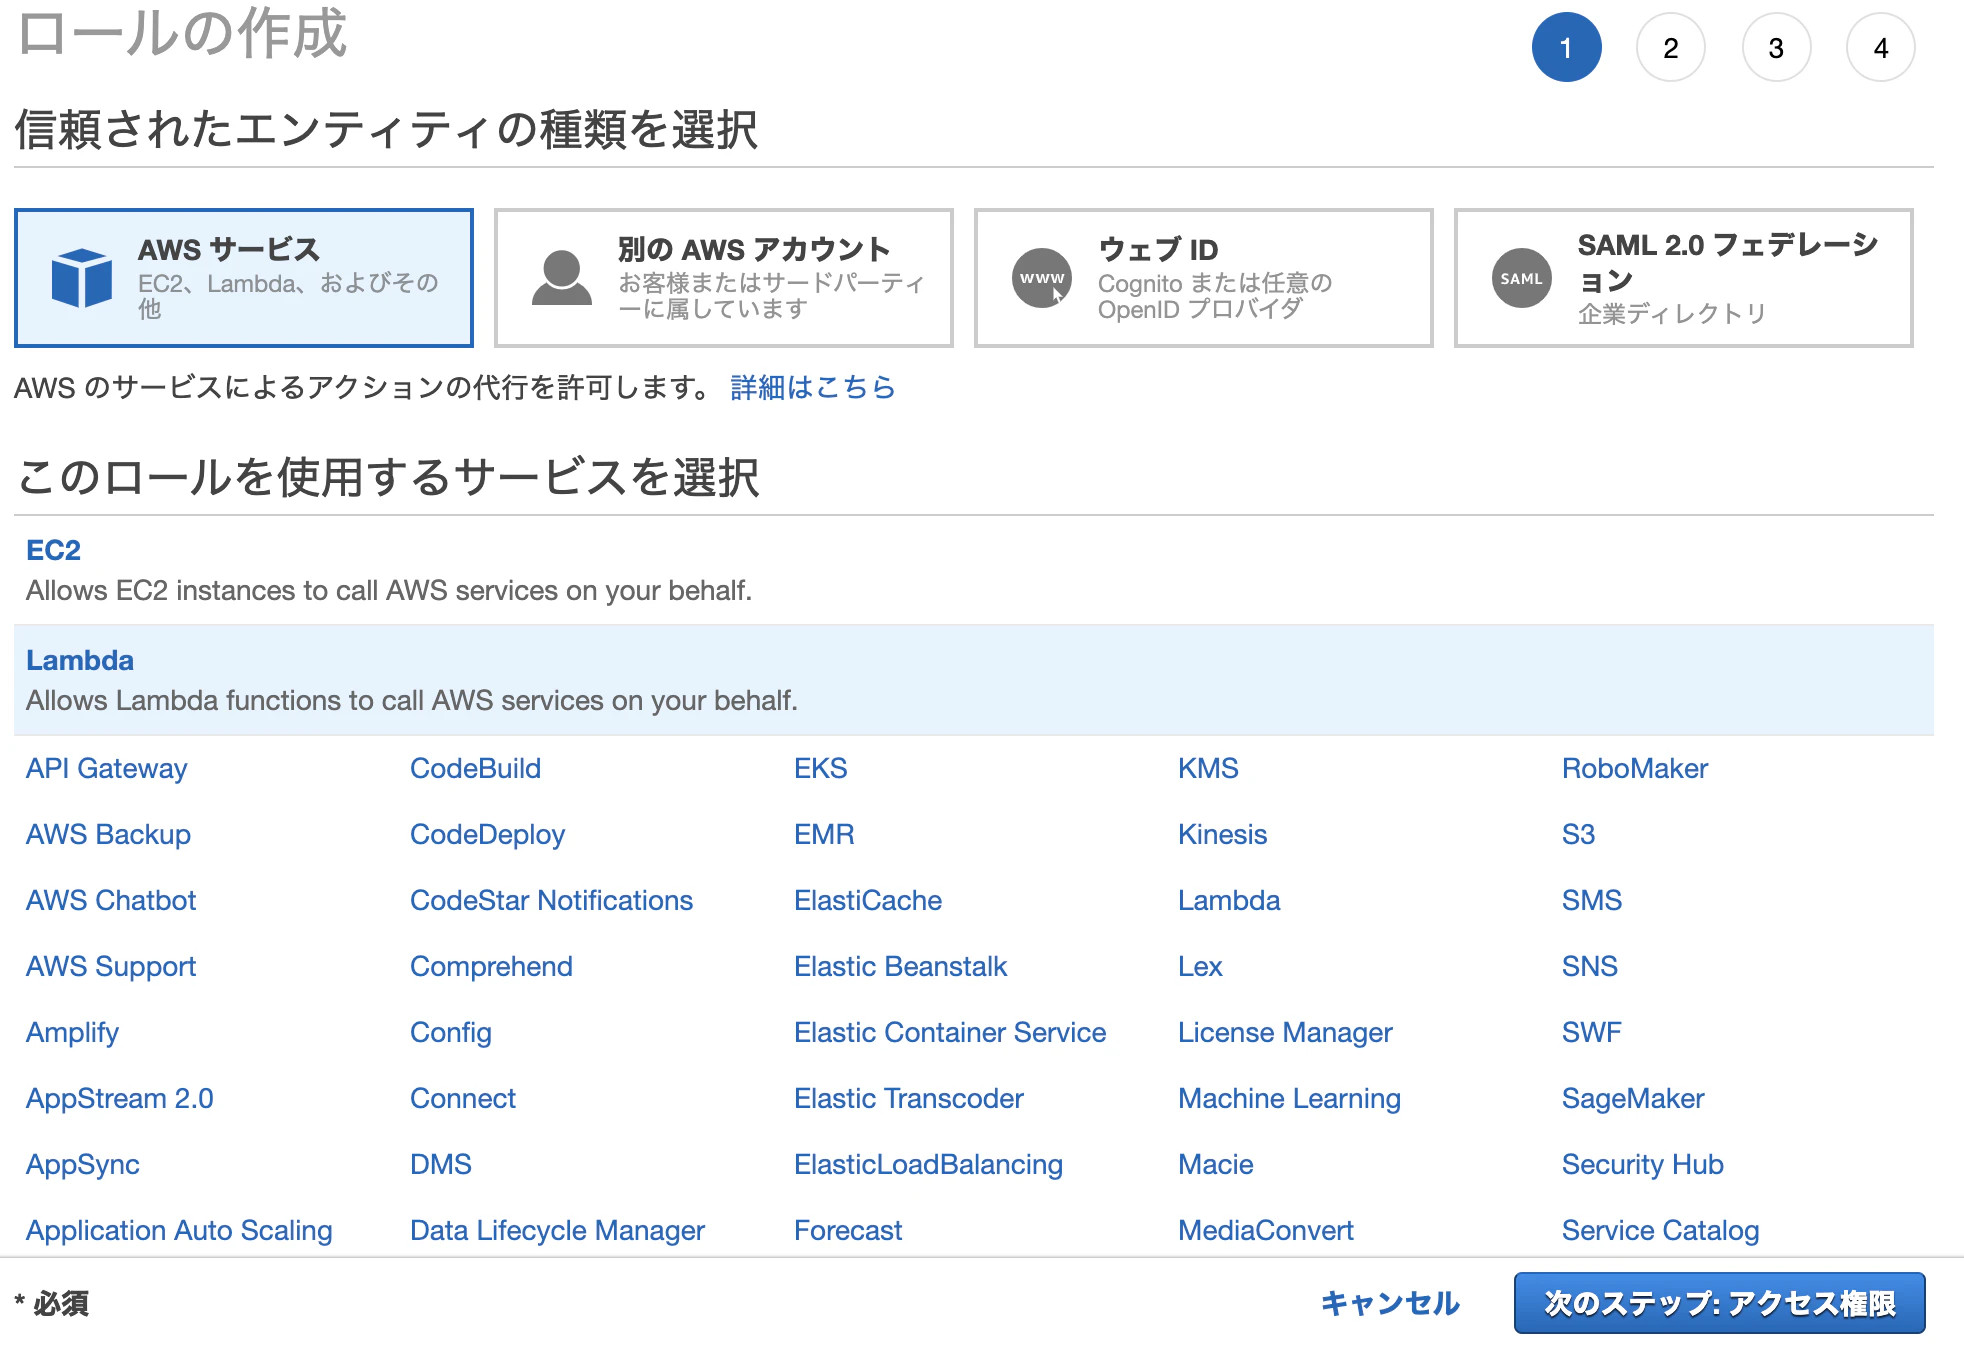Select the SAML 2.0 フェデレーション option
Image resolution: width=1964 pixels, height=1348 pixels.
[1683, 277]
